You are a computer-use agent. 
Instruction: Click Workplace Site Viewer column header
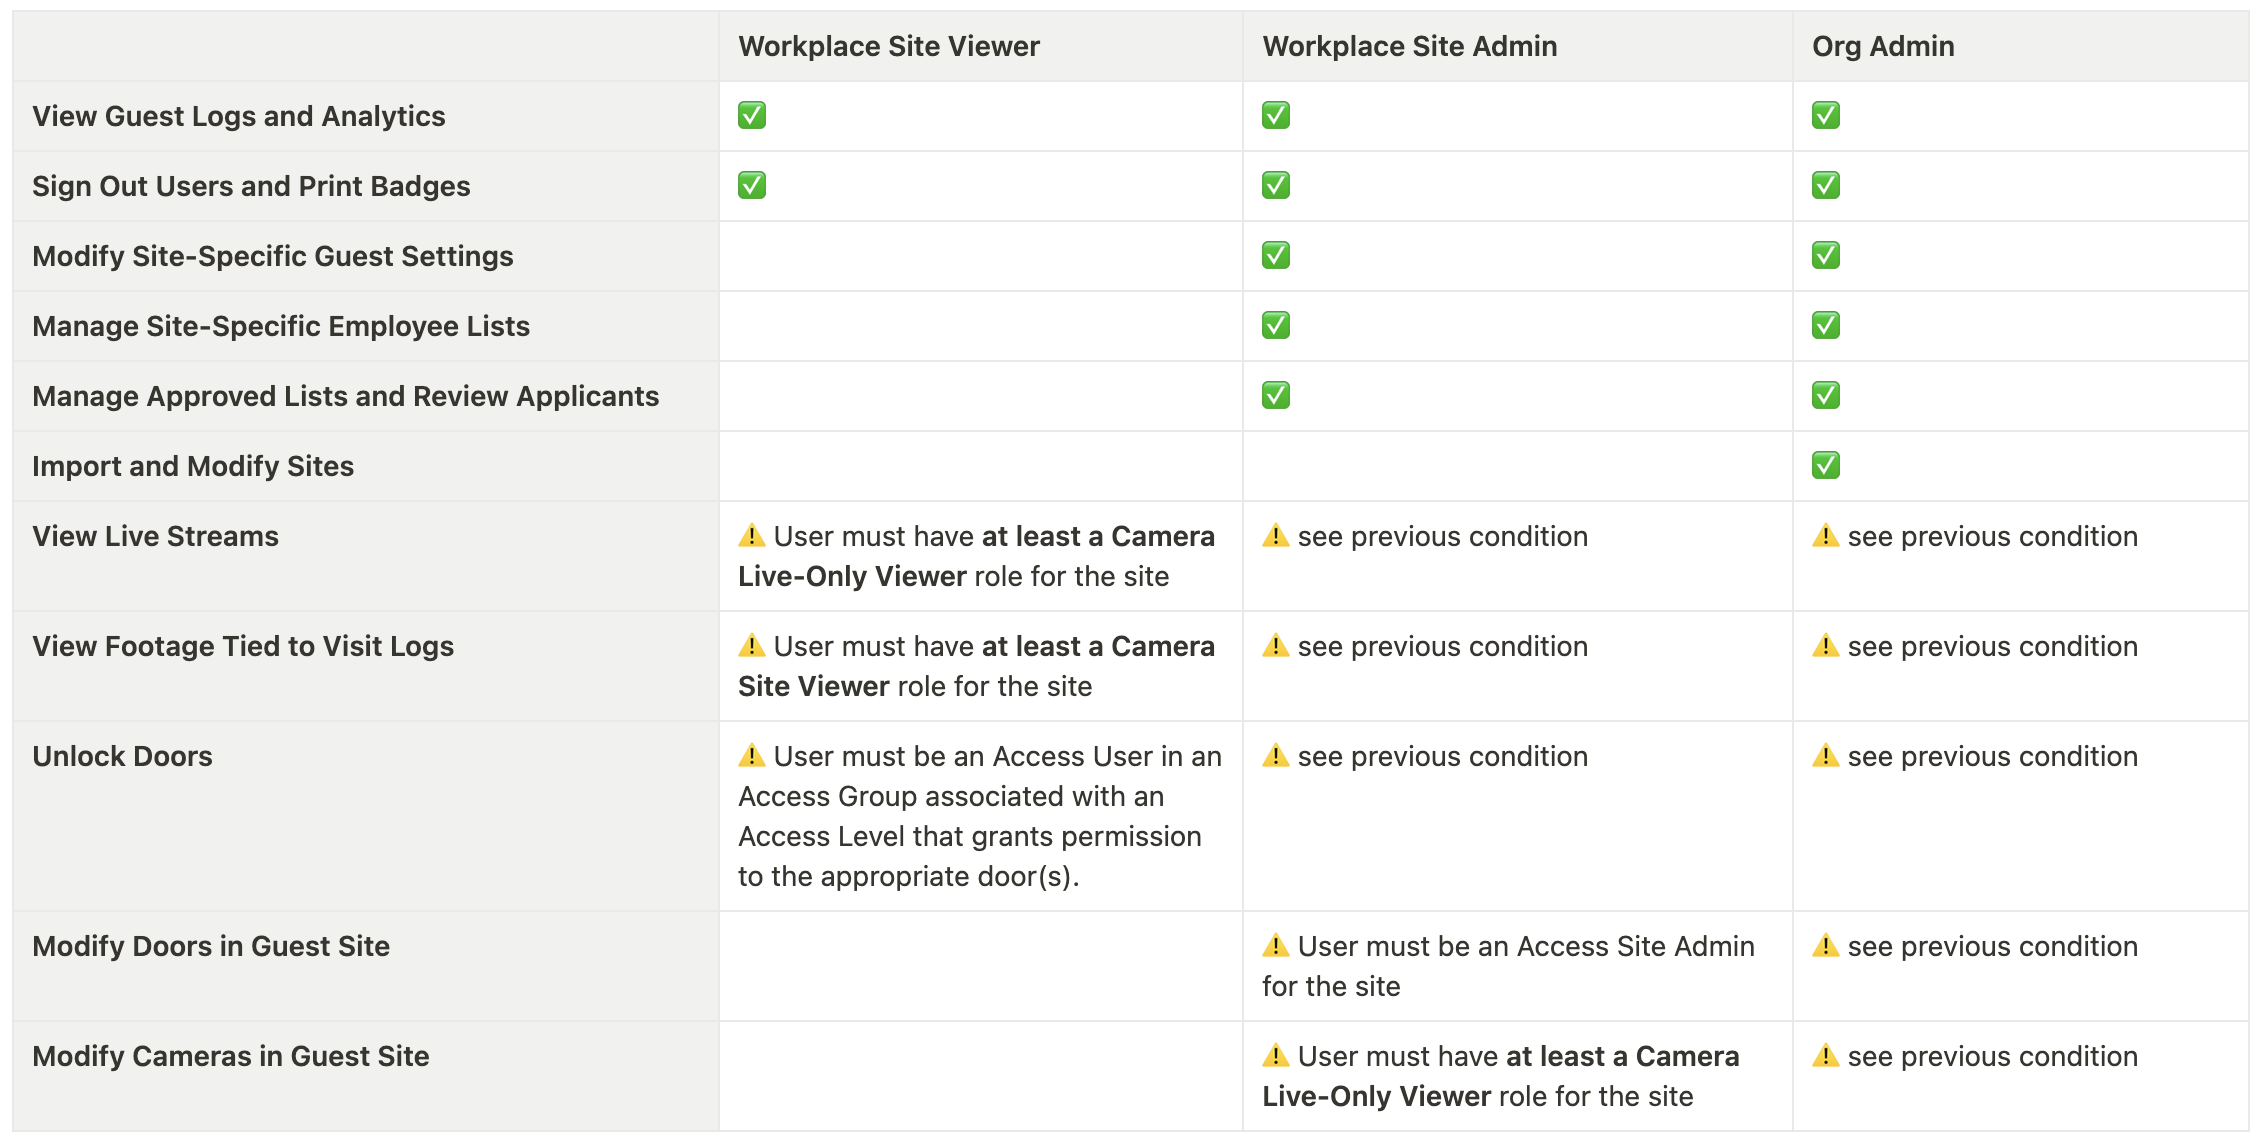(889, 47)
